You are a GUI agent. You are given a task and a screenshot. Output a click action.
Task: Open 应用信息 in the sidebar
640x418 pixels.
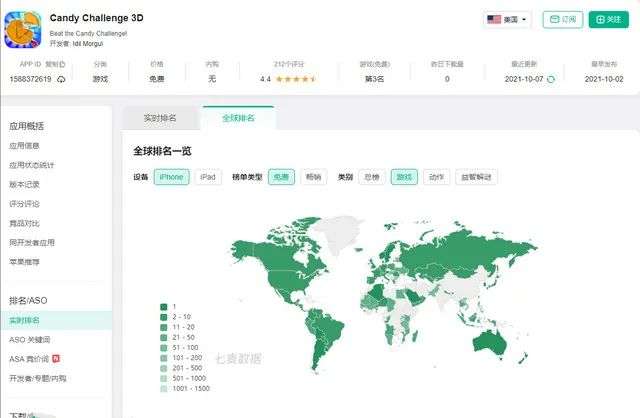[25, 145]
